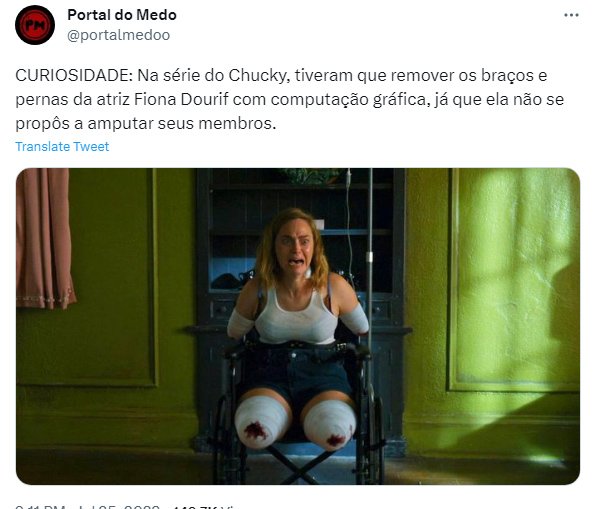Open Portal do Medo's round profile avatar

tap(35, 25)
